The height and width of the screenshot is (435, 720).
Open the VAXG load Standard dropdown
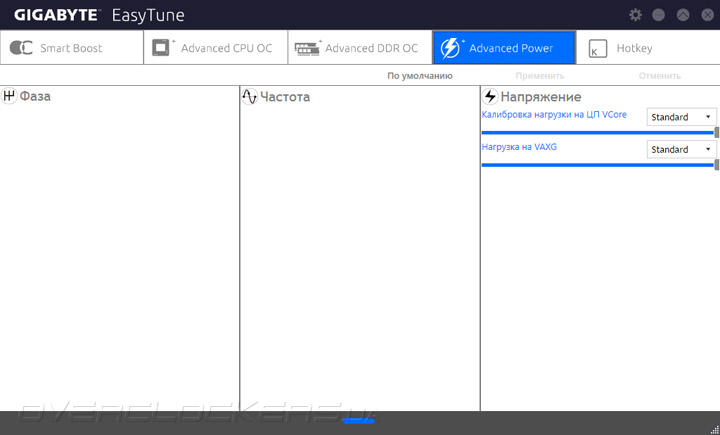[681, 149]
